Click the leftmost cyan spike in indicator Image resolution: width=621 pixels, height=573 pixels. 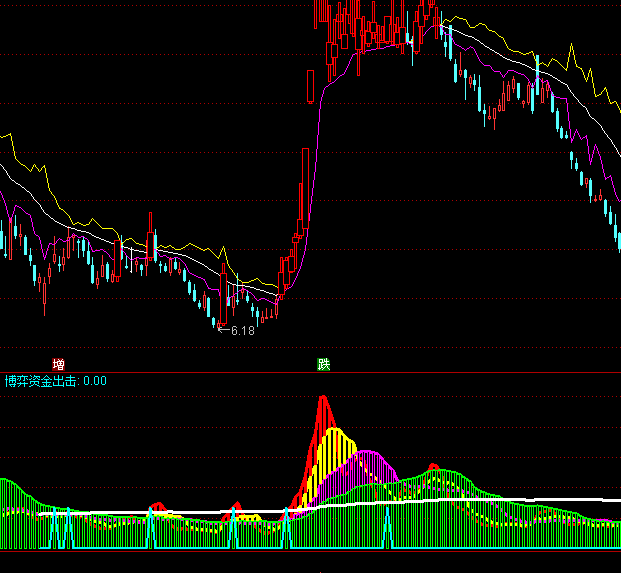pos(61,528)
